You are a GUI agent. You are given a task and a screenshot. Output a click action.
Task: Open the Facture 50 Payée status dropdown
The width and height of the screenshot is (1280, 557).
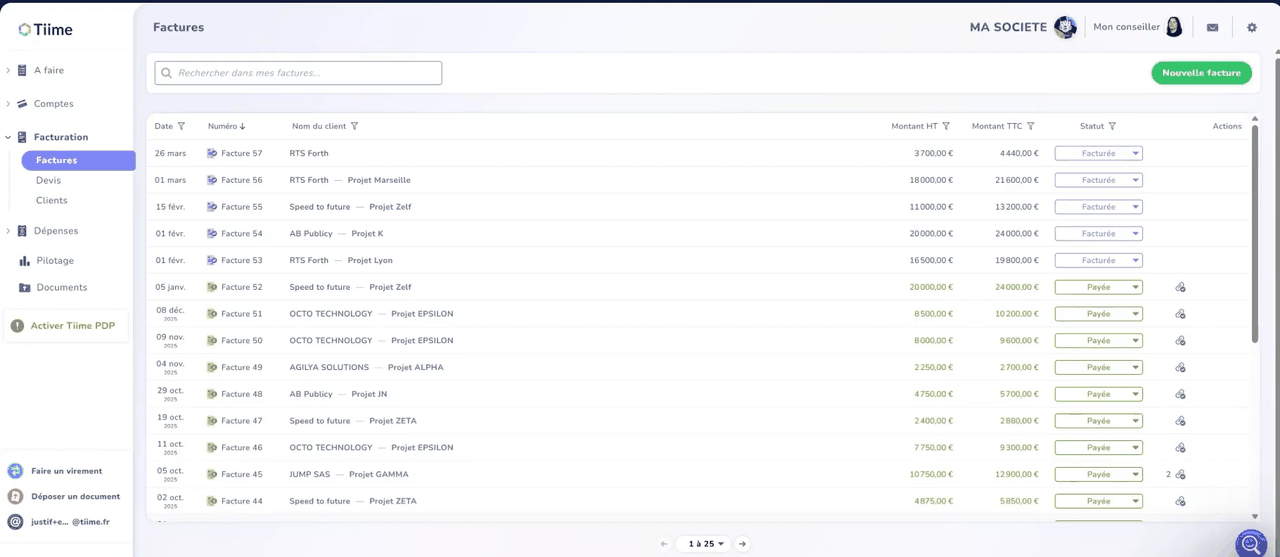point(1098,340)
